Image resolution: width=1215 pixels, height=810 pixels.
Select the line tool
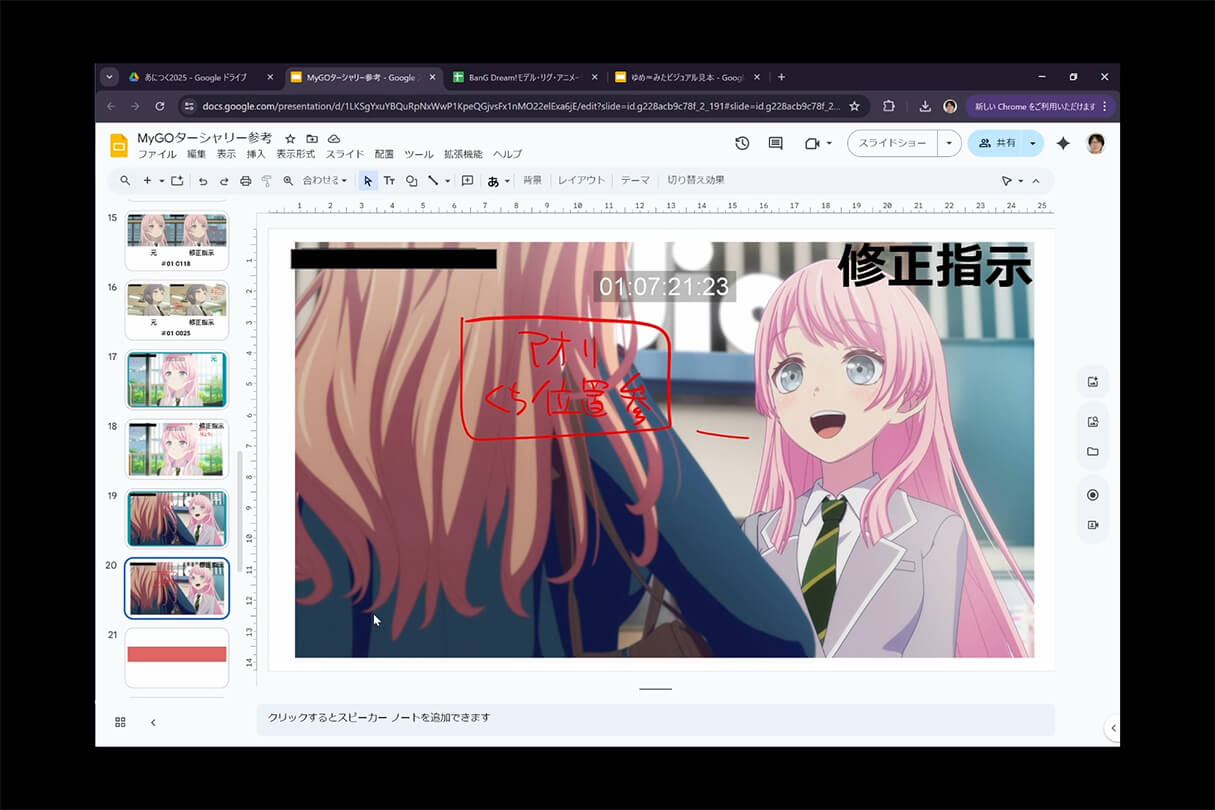(x=433, y=181)
